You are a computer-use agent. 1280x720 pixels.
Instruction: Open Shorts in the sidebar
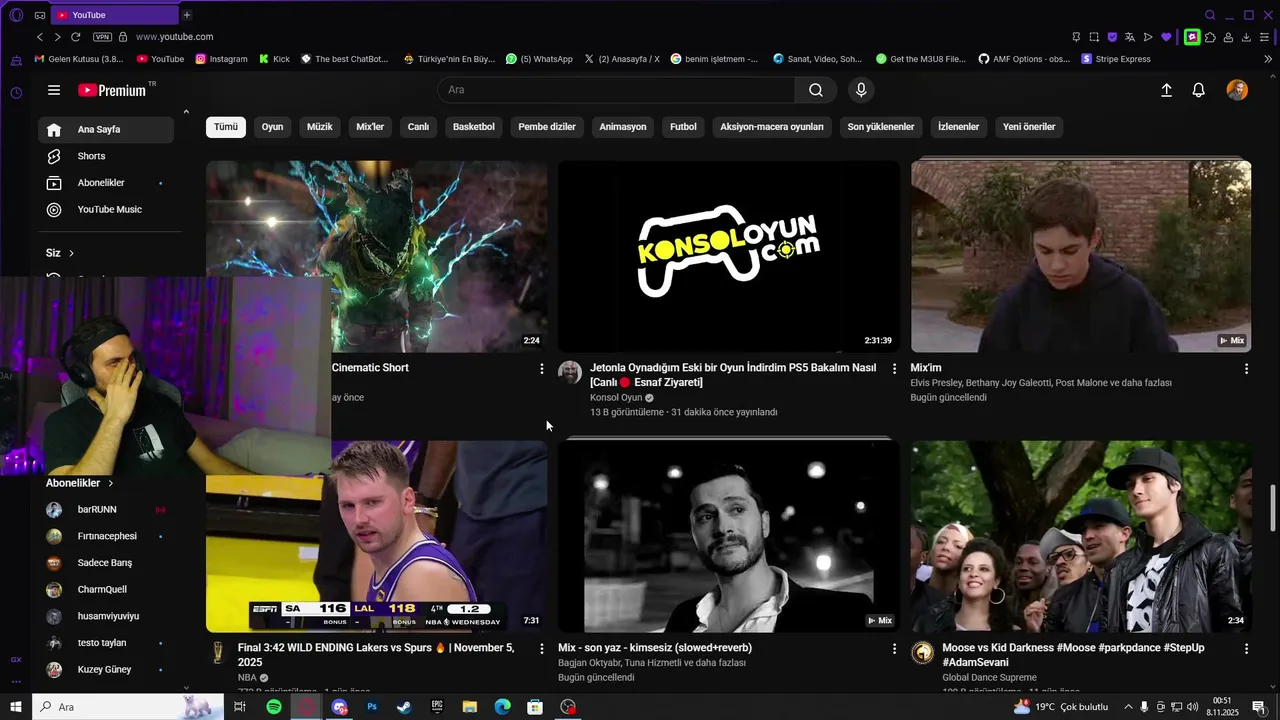click(106, 156)
